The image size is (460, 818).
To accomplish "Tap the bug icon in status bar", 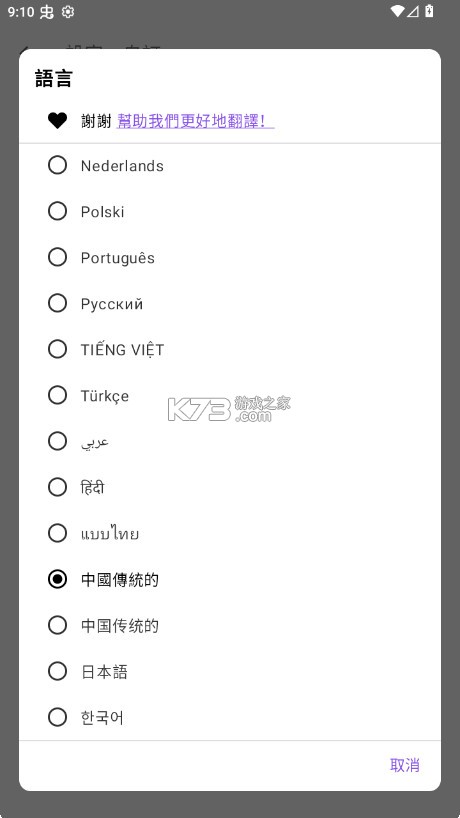I will coord(47,11).
